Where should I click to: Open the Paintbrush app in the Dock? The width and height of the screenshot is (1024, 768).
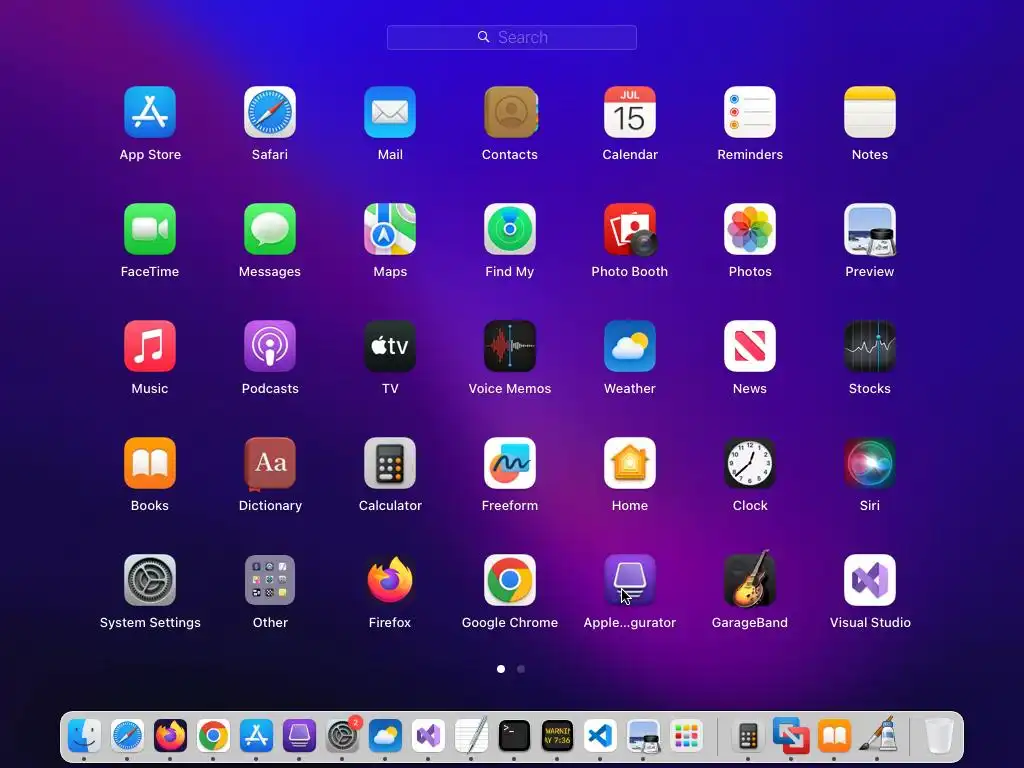coord(877,736)
